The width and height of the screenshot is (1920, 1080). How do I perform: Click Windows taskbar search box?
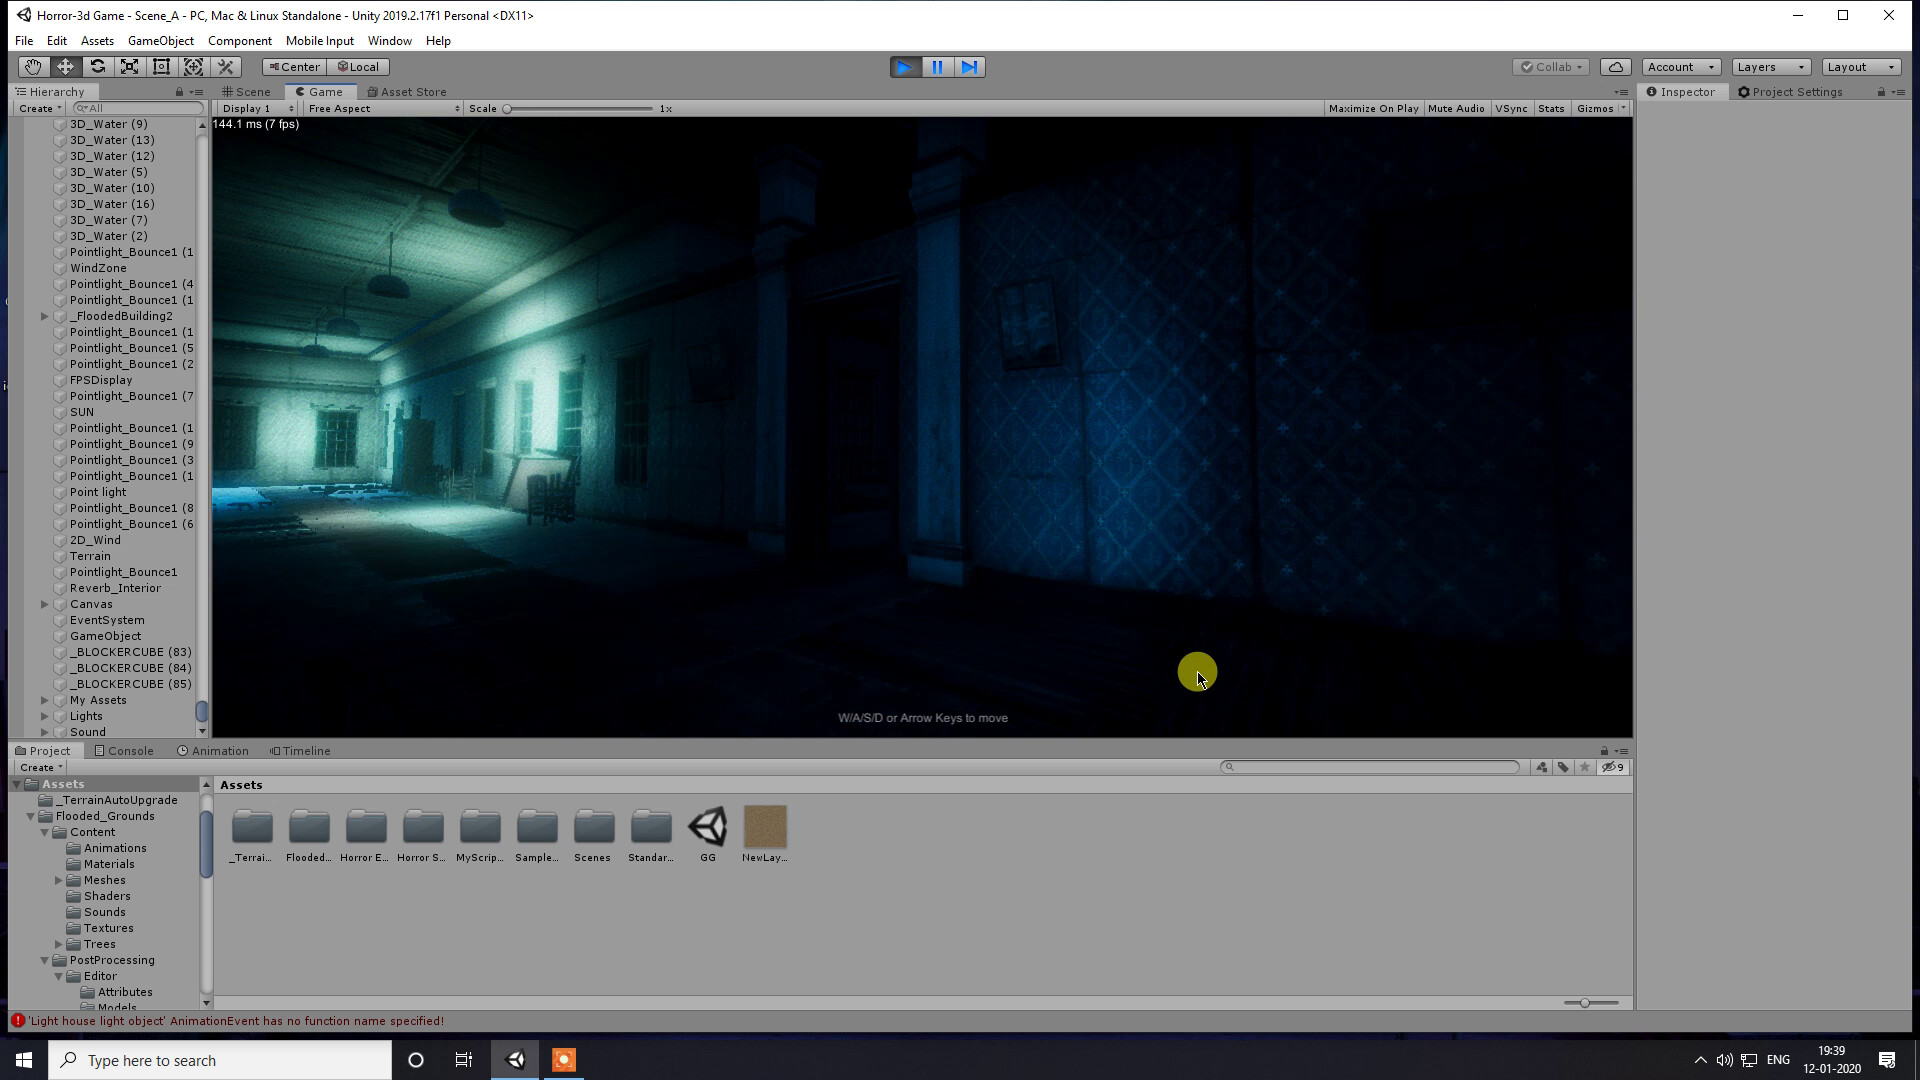(x=220, y=1060)
